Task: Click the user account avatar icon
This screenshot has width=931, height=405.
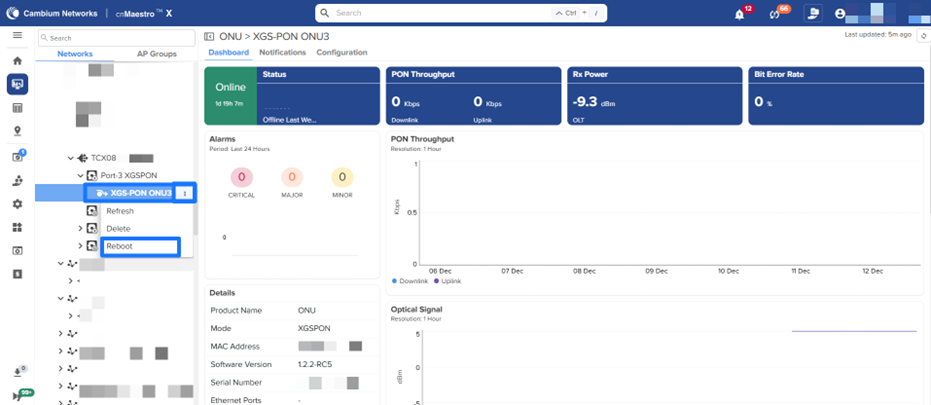Action: pyautogui.click(x=840, y=14)
